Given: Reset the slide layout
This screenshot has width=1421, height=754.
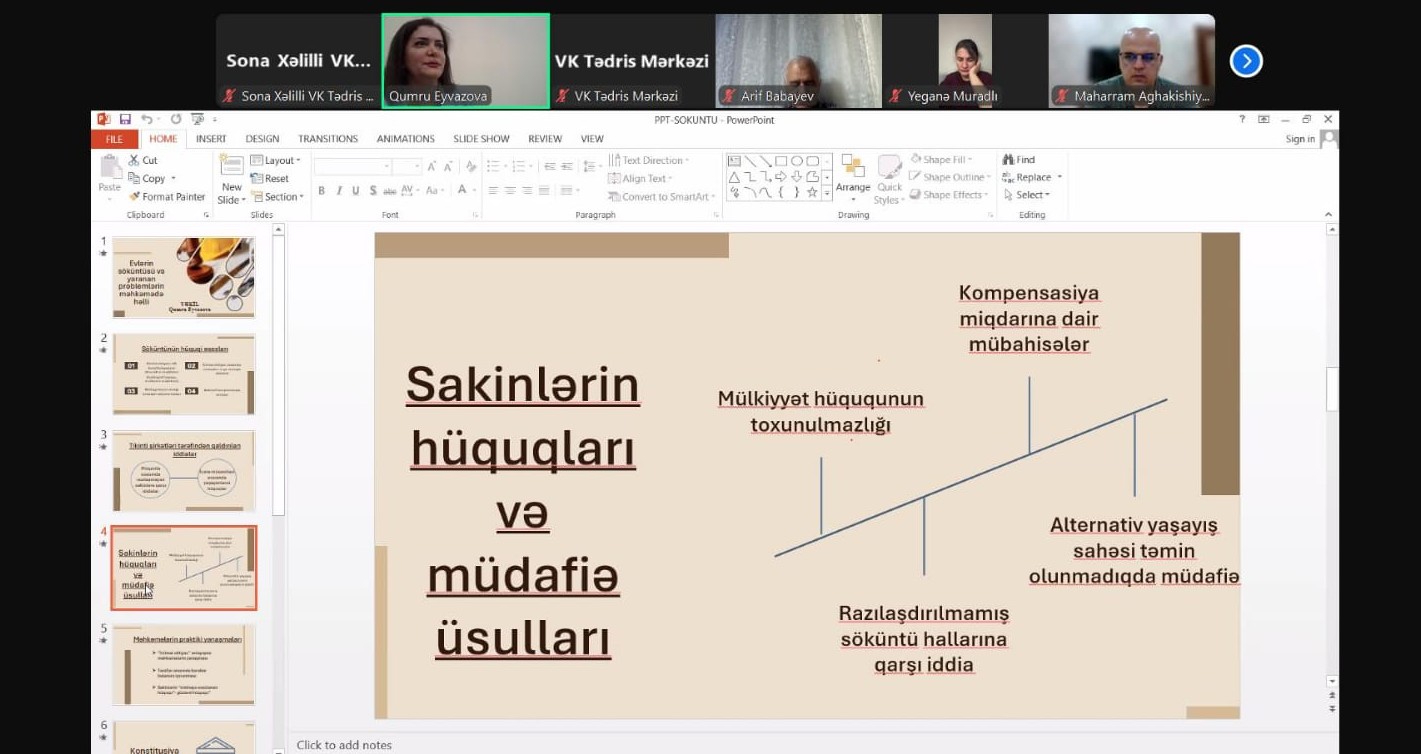Looking at the screenshot, I should 270,178.
